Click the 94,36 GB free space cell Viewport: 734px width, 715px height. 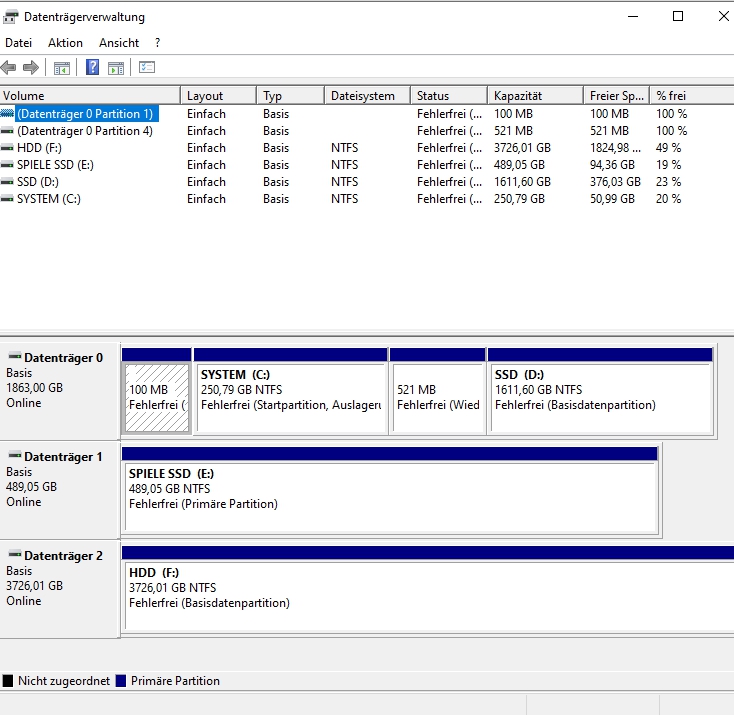612,165
